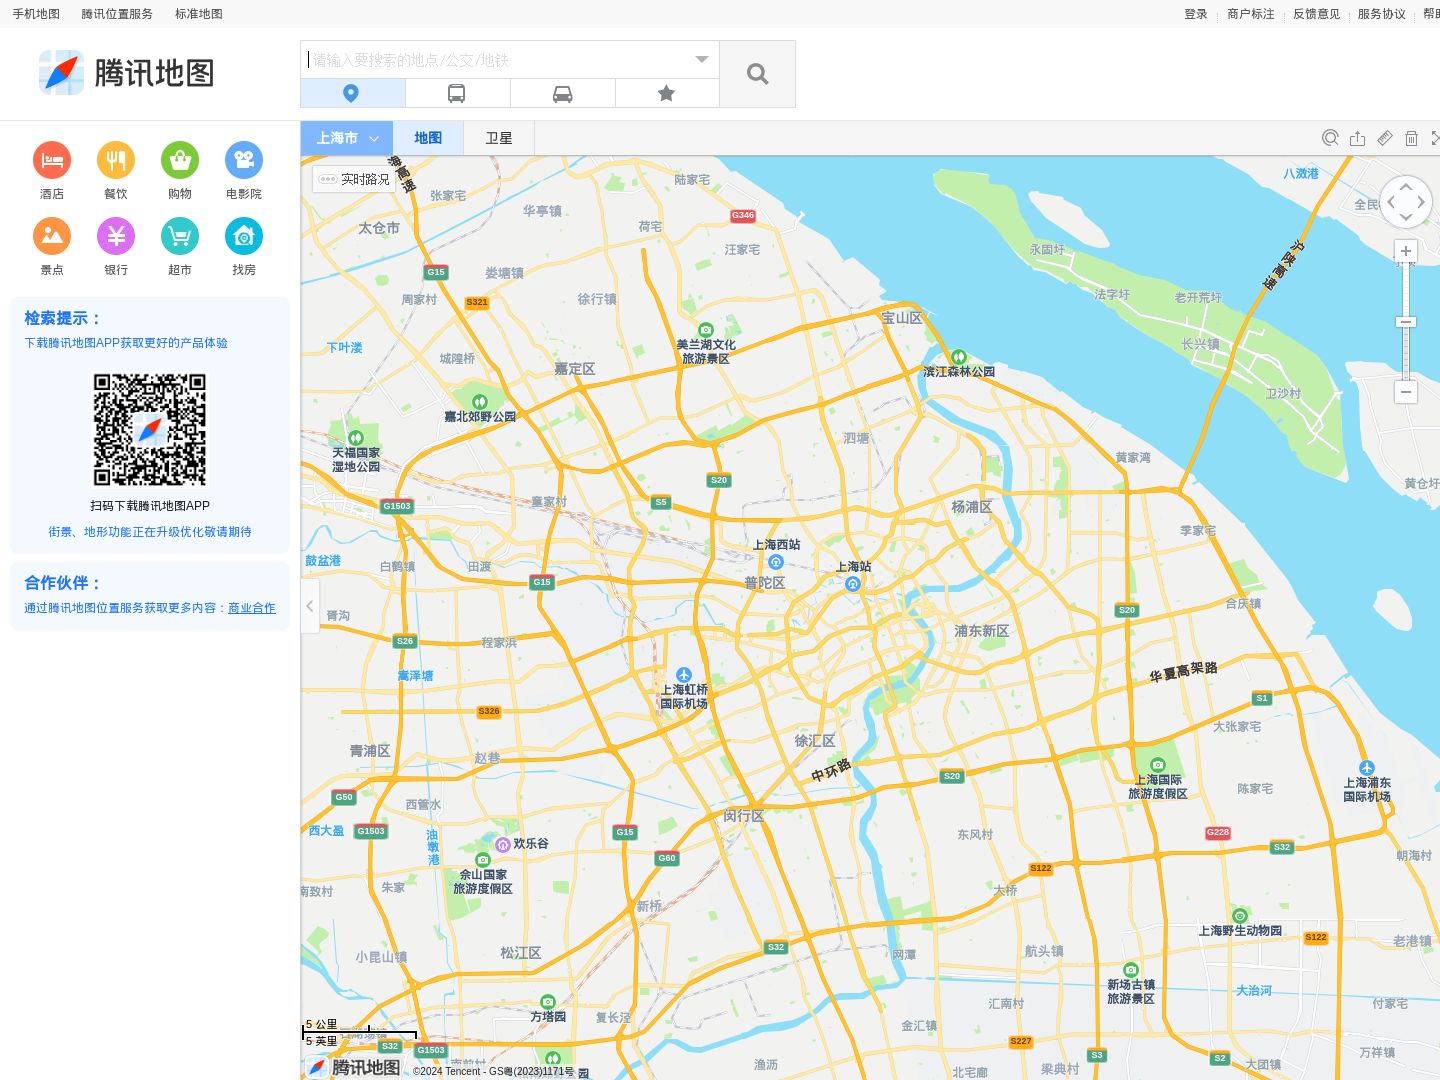The height and width of the screenshot is (1080, 1440).
Task: Choose the 电影院 cinema category icon
Action: click(244, 160)
